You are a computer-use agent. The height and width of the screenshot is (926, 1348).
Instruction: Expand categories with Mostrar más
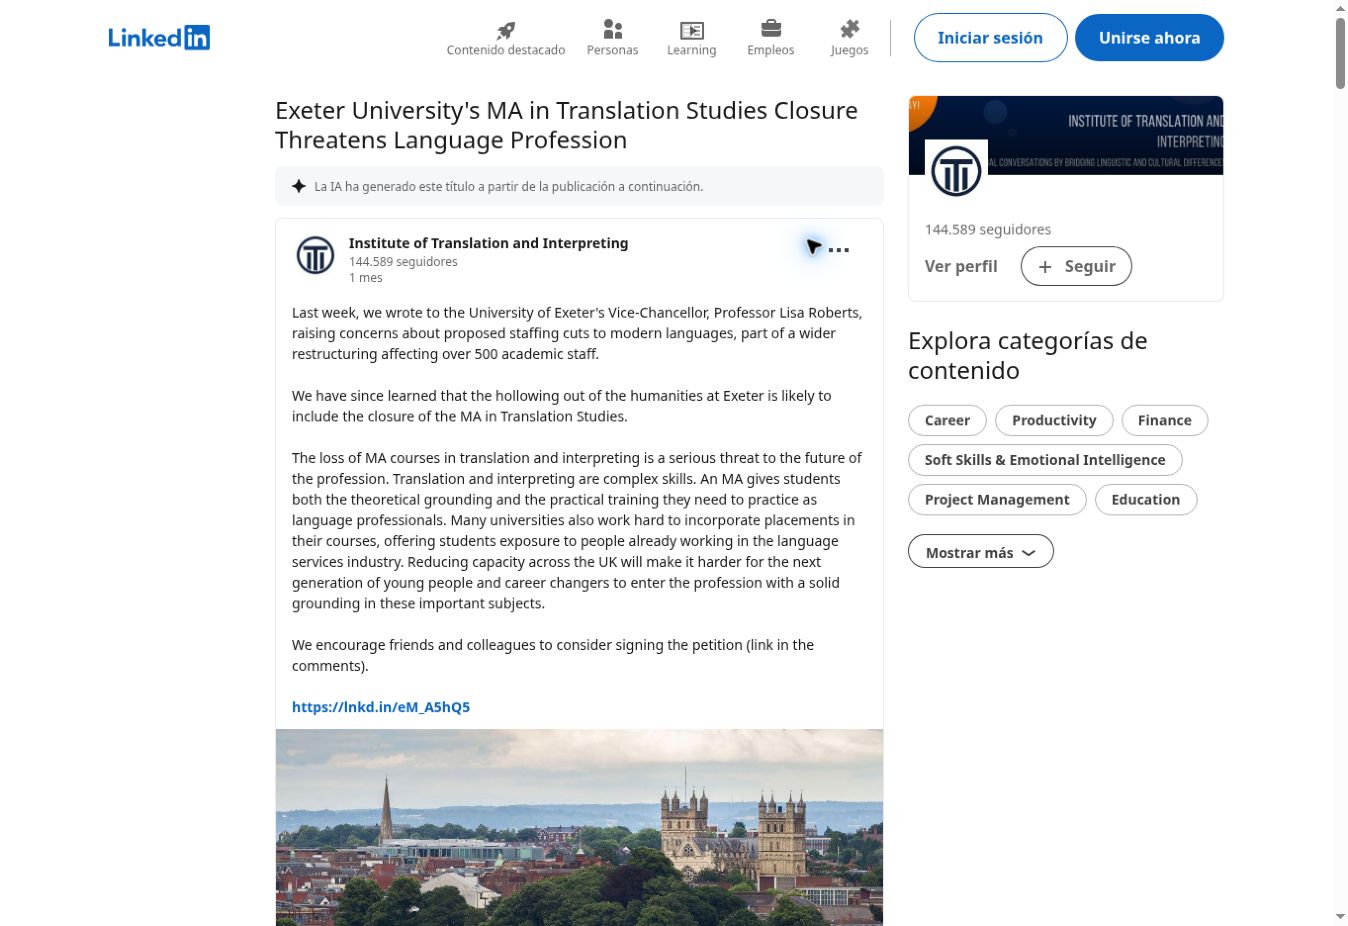coord(981,552)
